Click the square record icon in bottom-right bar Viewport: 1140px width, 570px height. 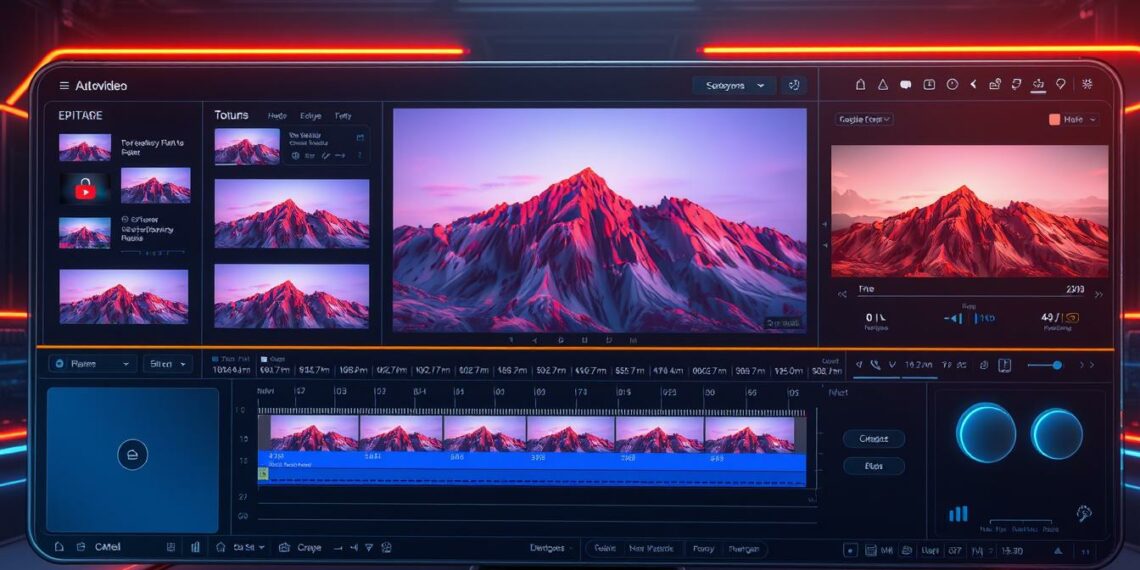850,550
